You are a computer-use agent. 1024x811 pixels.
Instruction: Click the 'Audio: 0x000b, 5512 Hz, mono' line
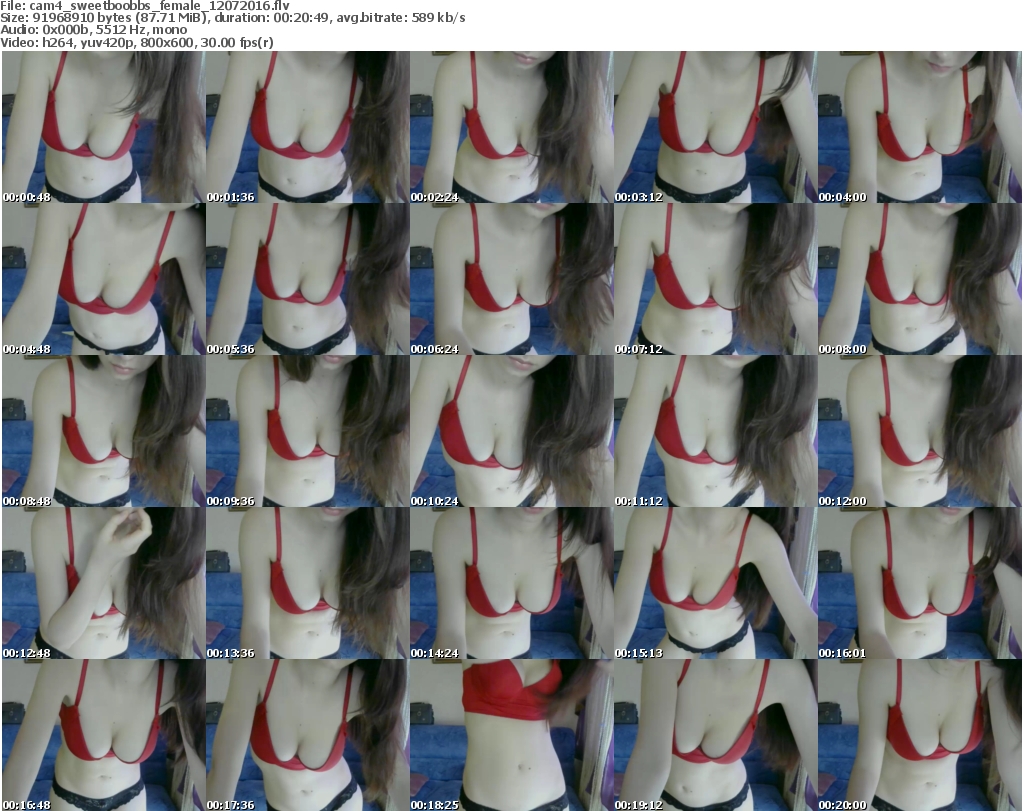pyautogui.click(x=93, y=30)
